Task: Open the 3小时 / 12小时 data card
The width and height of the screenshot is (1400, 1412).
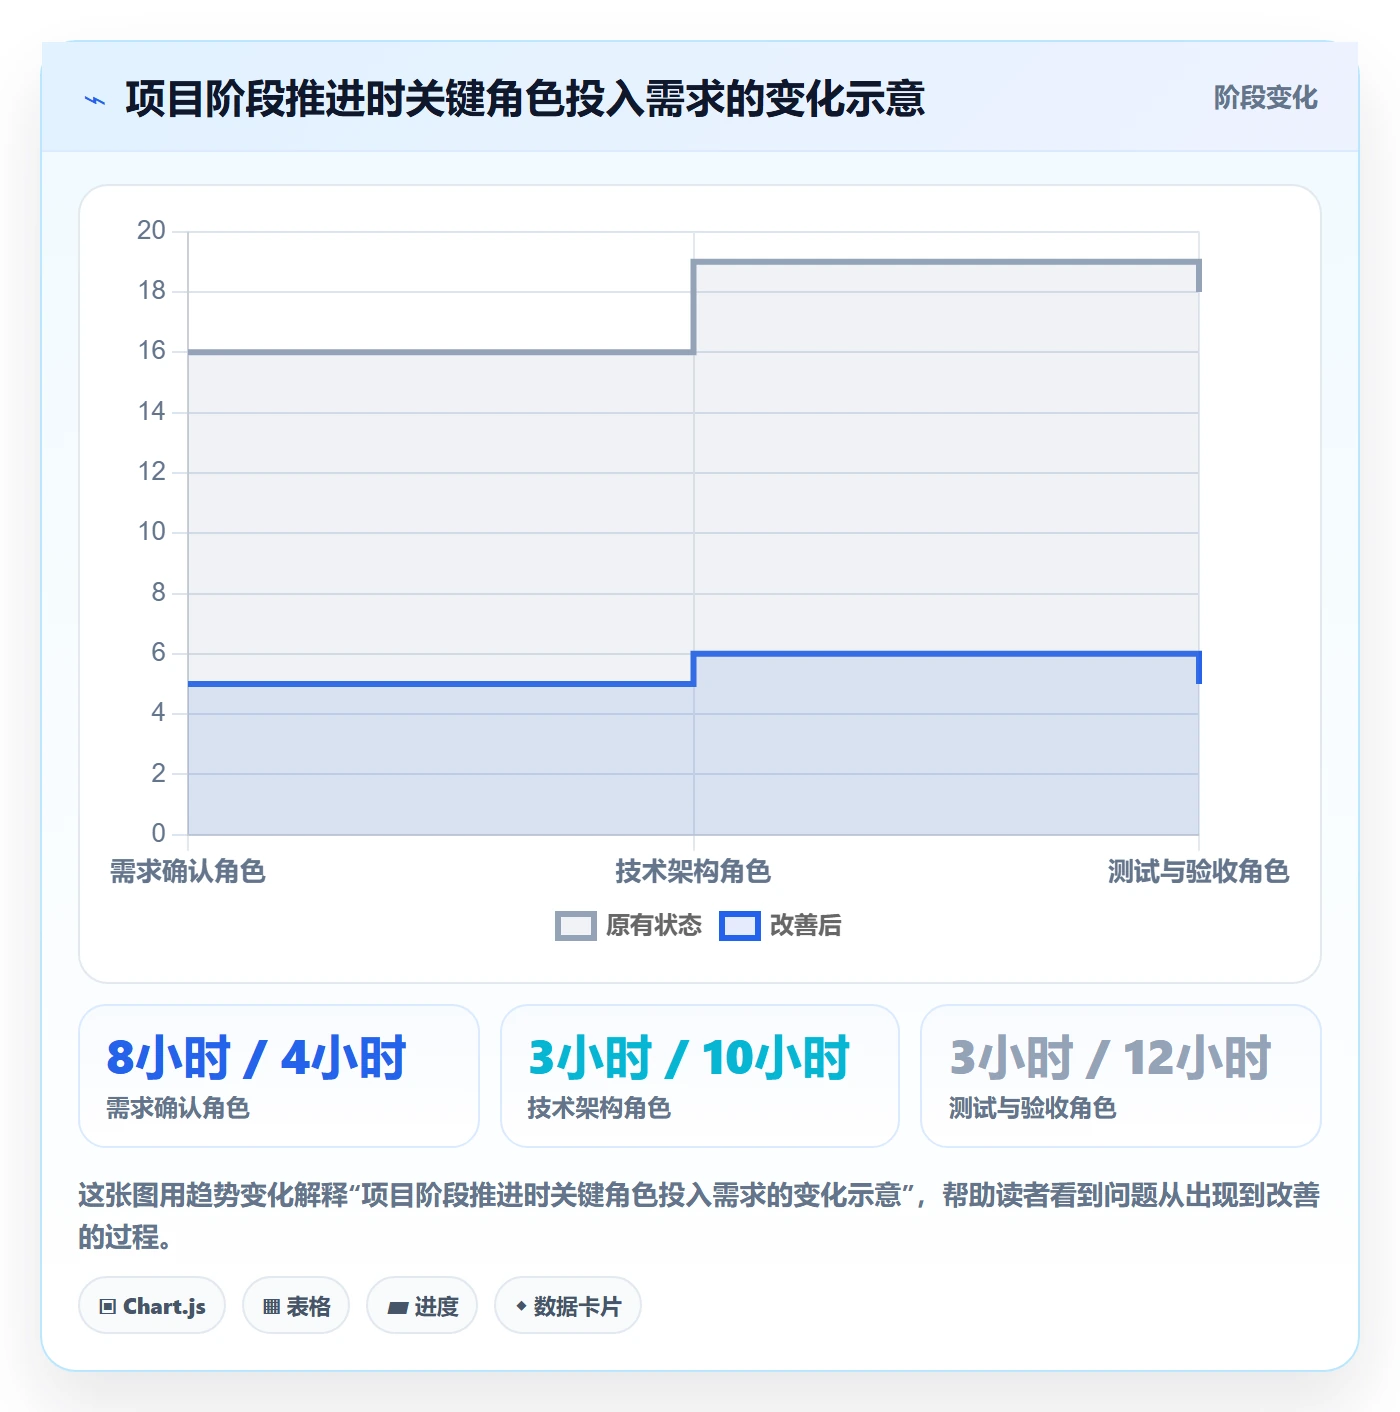Action: (1121, 1076)
